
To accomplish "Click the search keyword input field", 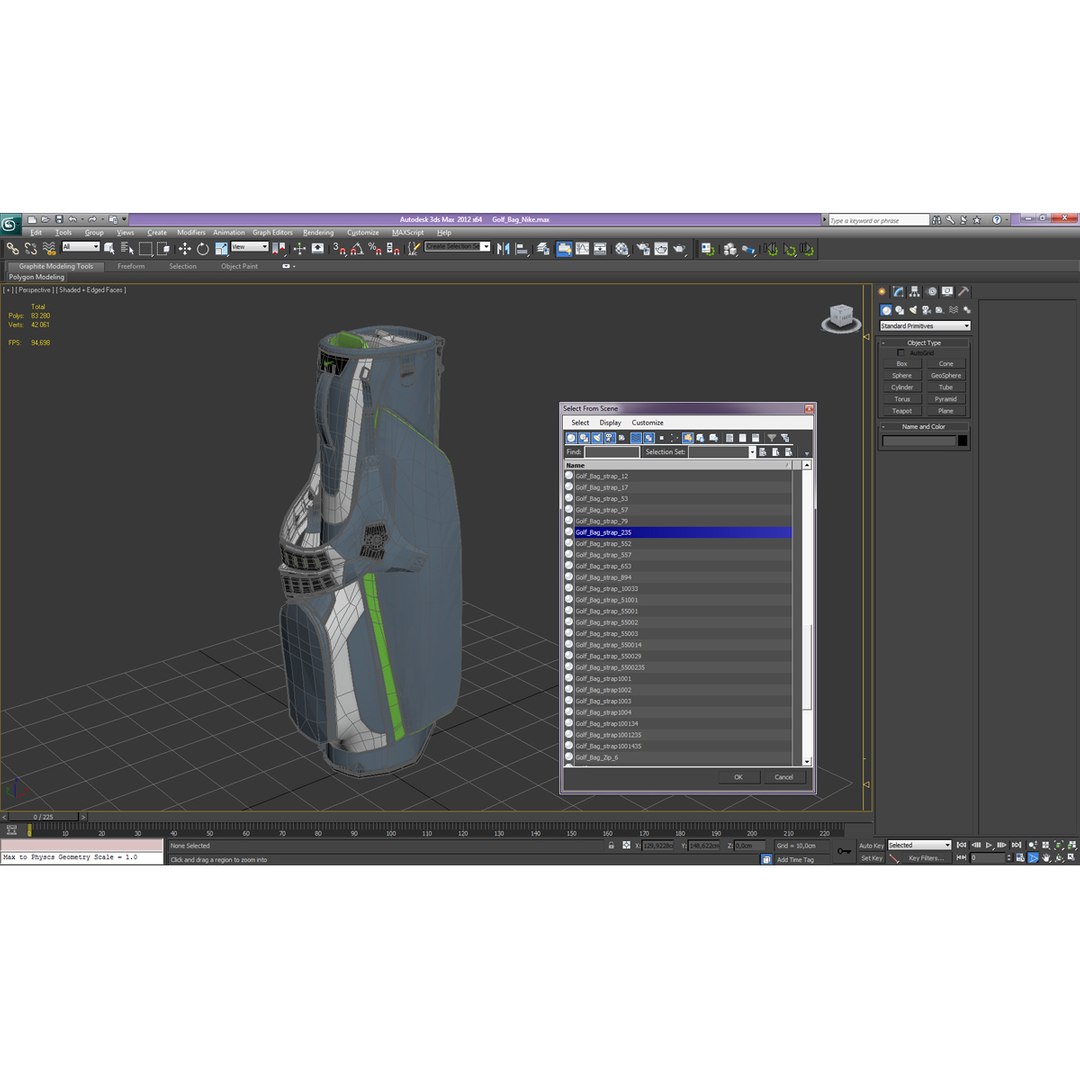I will [x=879, y=220].
